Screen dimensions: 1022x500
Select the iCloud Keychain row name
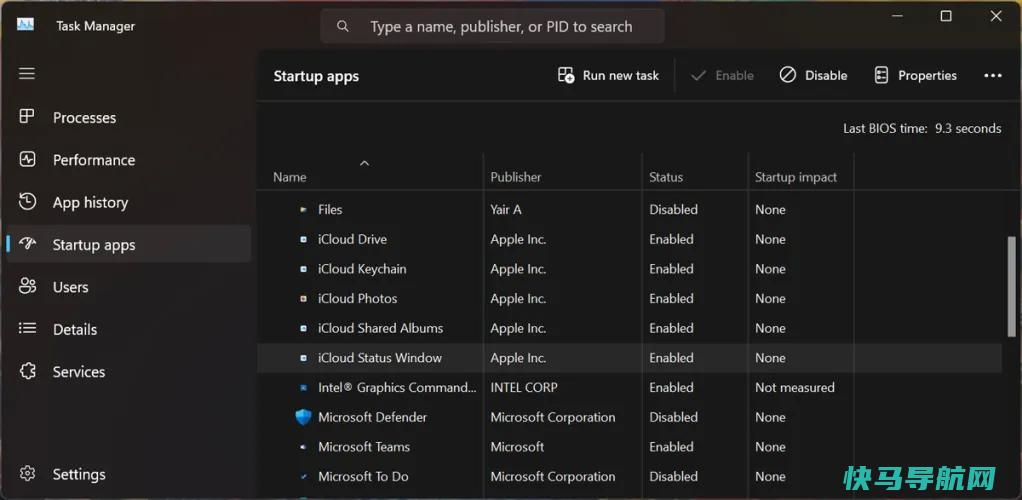click(x=362, y=269)
